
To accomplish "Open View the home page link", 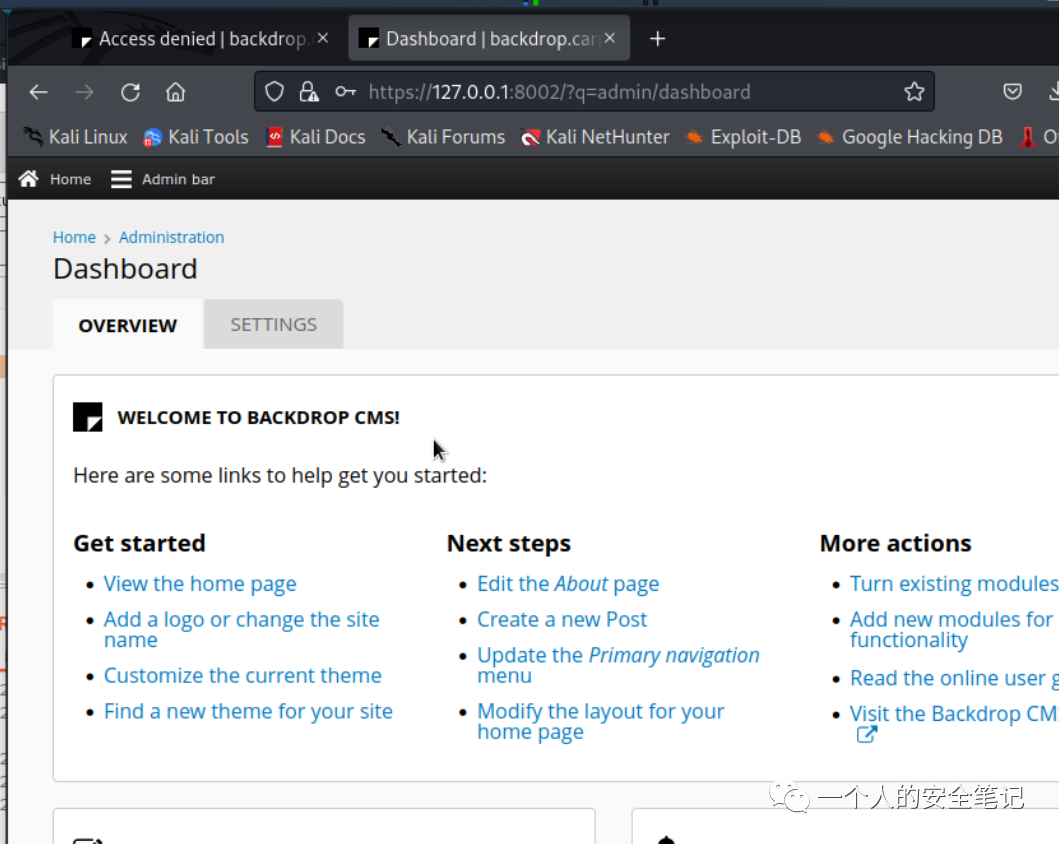I will point(200,584).
